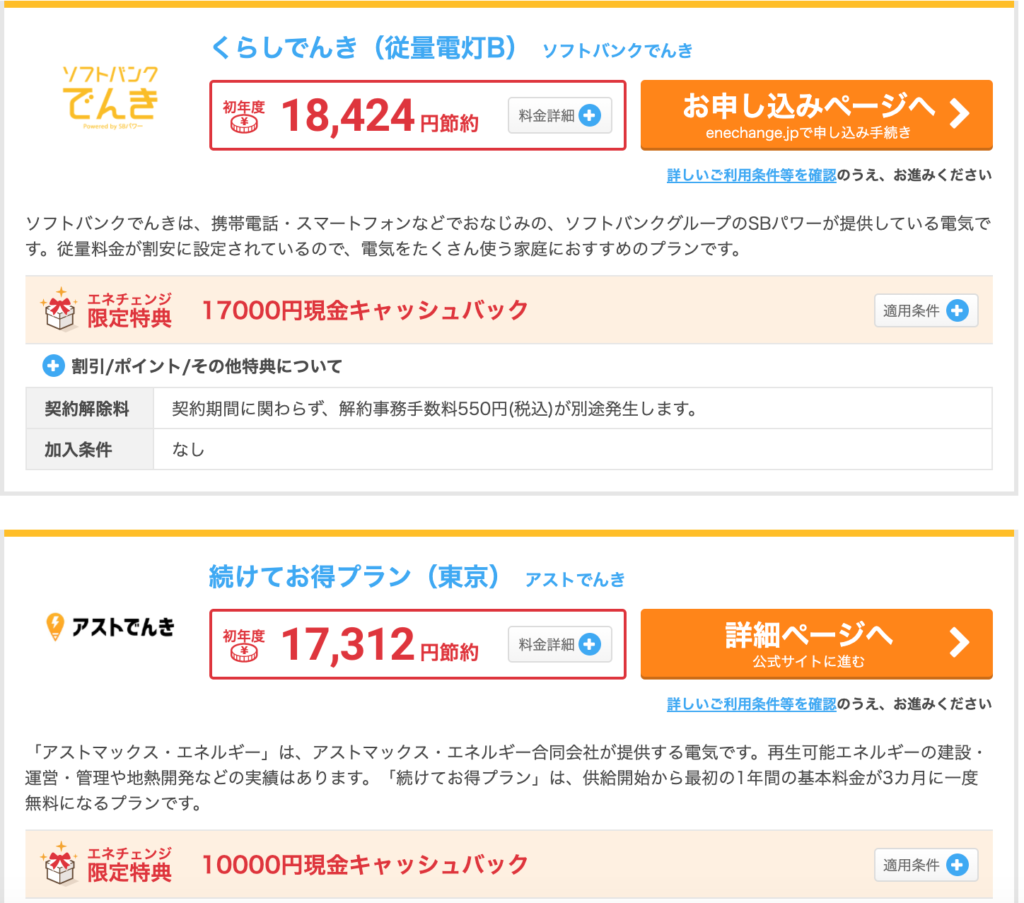Viewport: 1024px width, 903px height.
Task: Expand 料金詳細 for the Asuto Denki plan
Action: tap(560, 644)
